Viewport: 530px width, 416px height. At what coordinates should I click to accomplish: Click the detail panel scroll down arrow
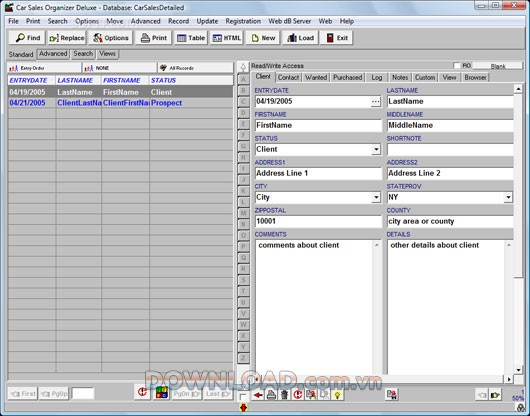tap(518, 370)
